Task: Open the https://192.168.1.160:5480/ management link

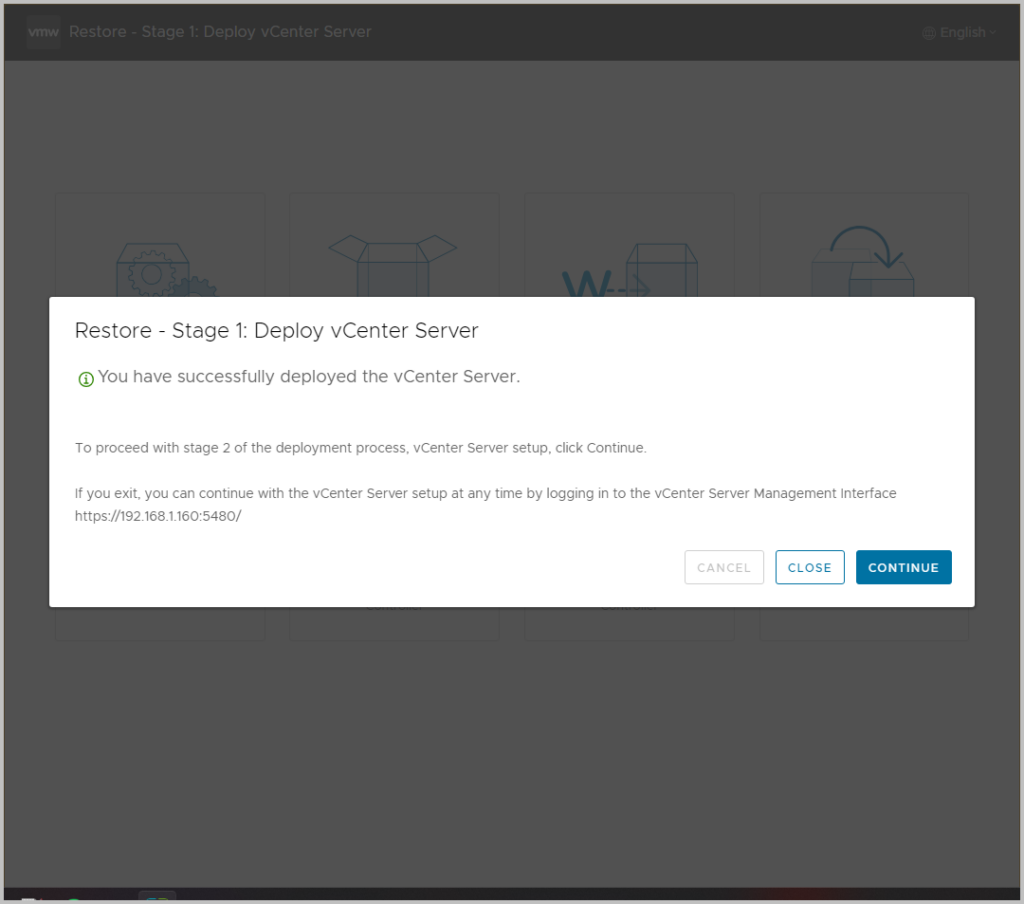Action: click(157, 515)
